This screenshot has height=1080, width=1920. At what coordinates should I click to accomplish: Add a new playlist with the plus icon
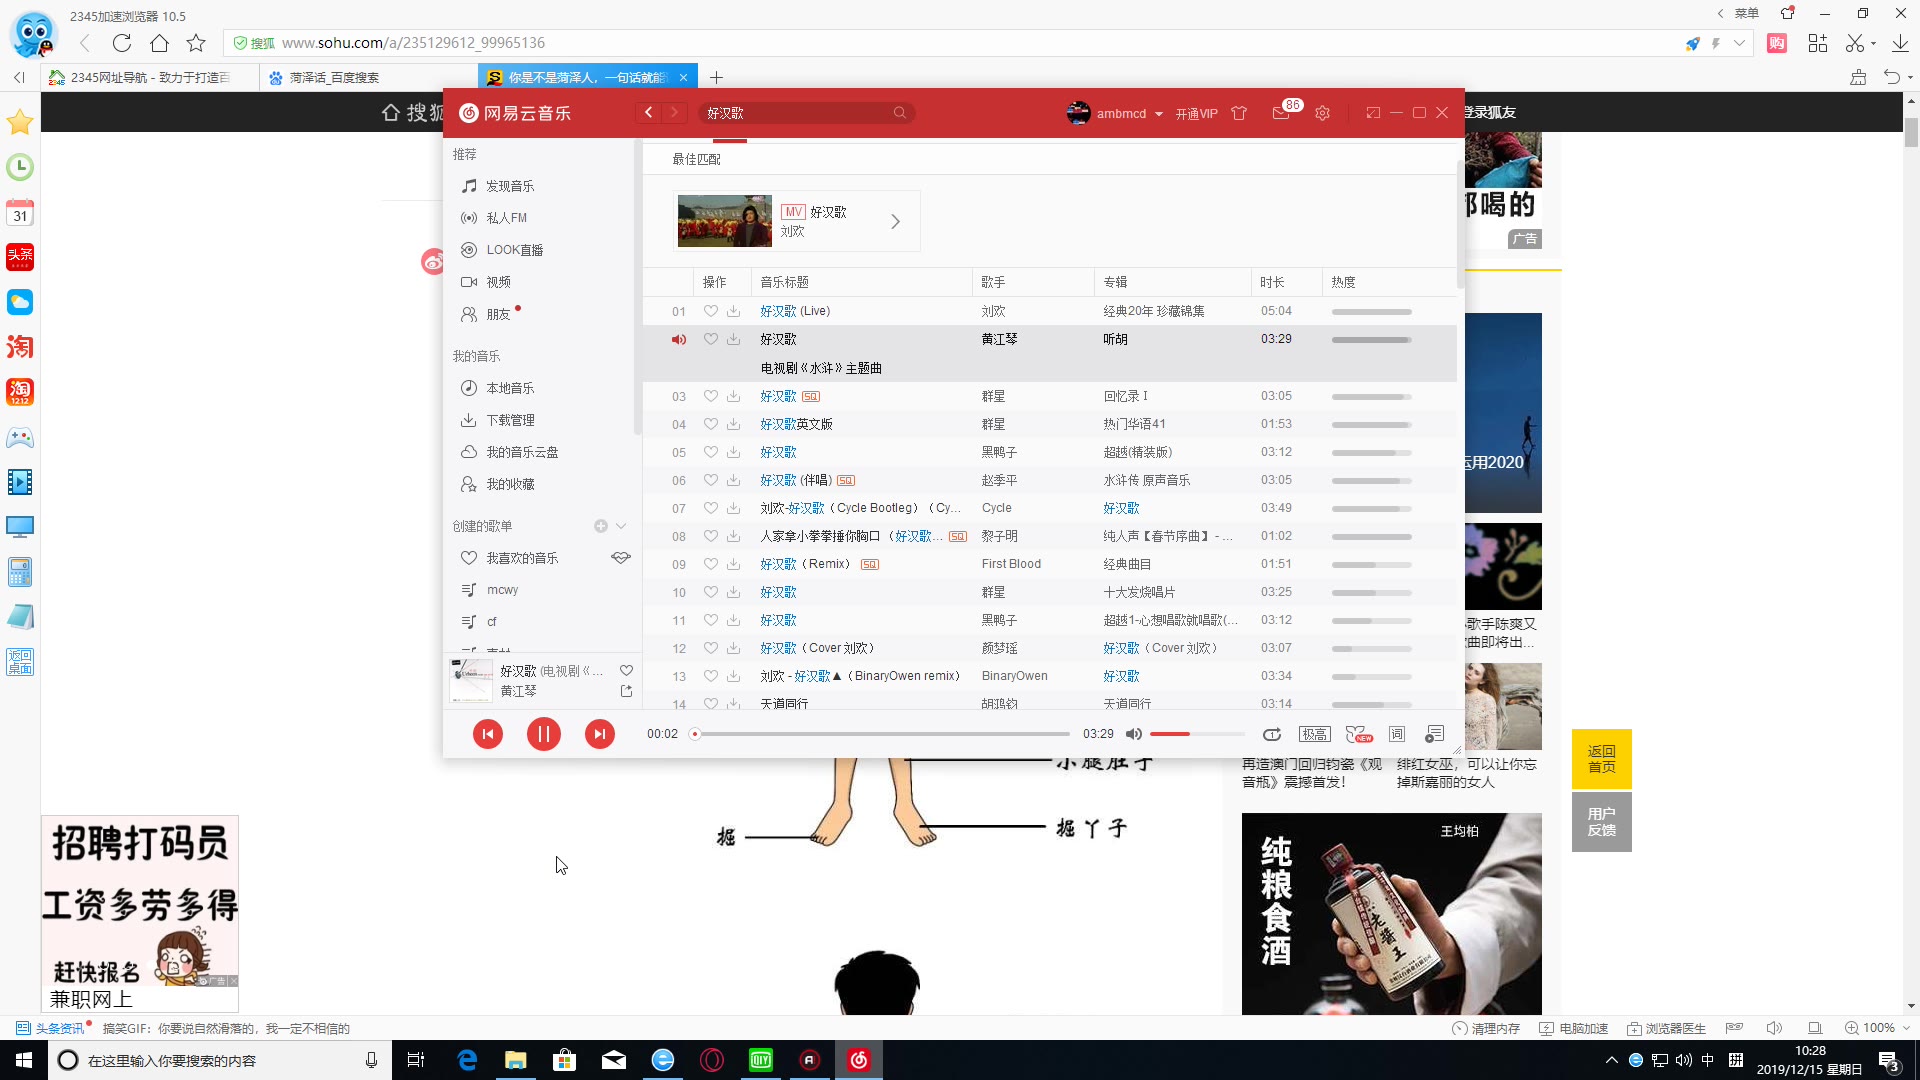(x=601, y=526)
